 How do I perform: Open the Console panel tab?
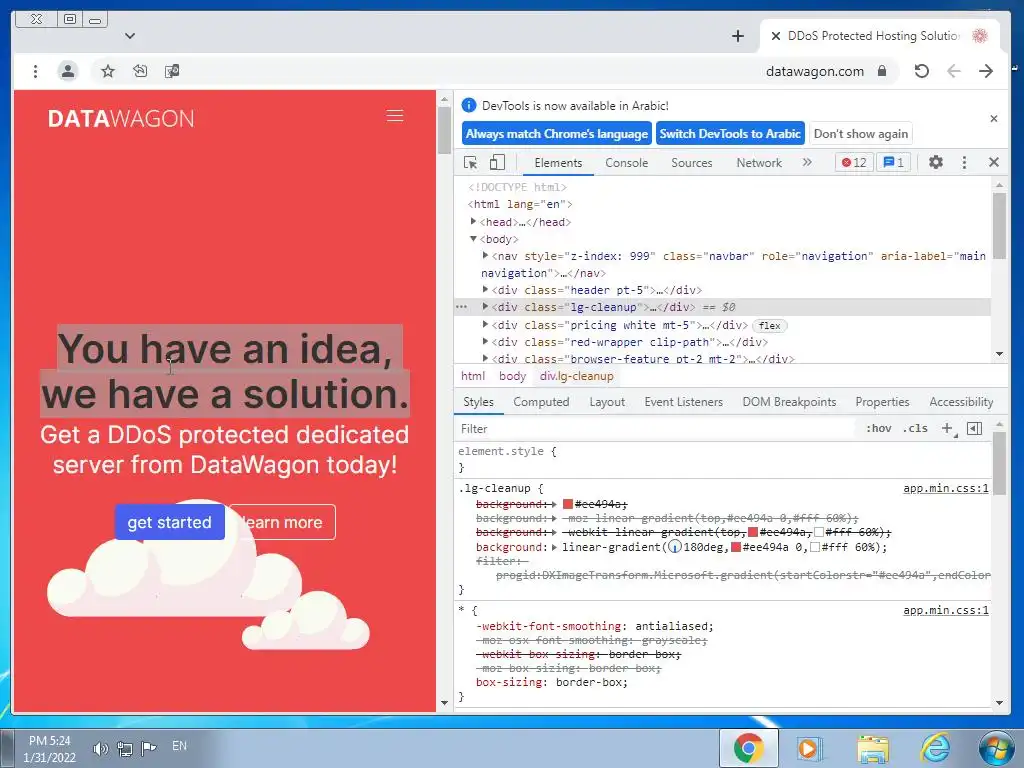tap(626, 163)
